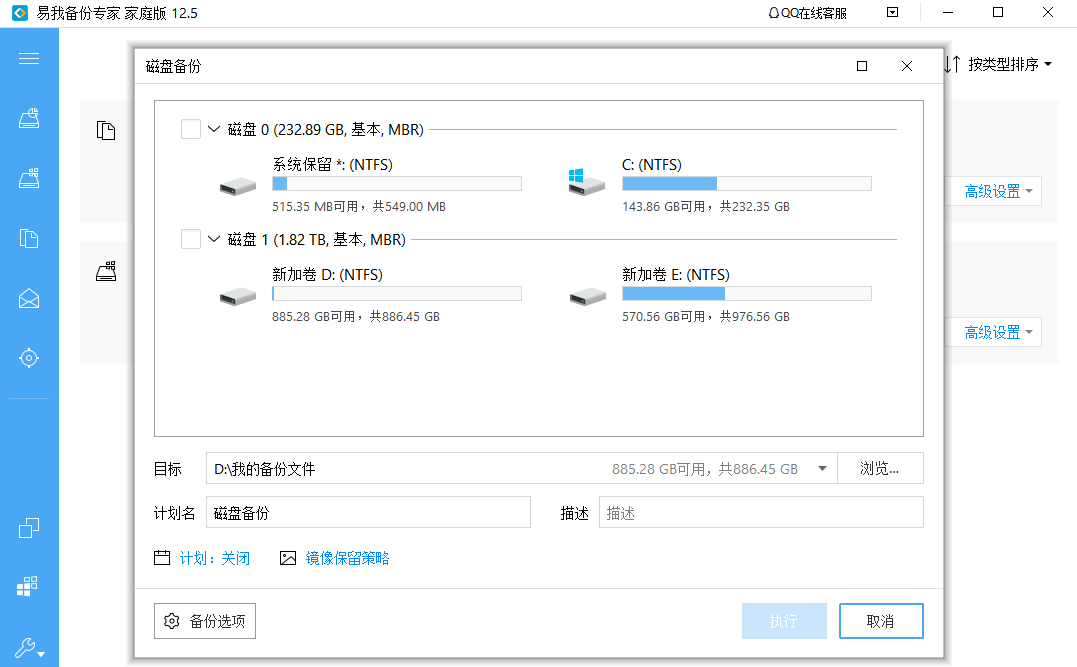Check the 磁盘 0 checkbox
Screen dimensions: 1077x667
point(190,129)
